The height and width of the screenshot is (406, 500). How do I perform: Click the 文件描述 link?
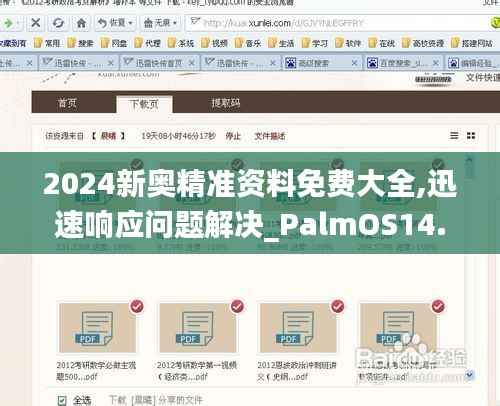pyautogui.click(x=270, y=136)
